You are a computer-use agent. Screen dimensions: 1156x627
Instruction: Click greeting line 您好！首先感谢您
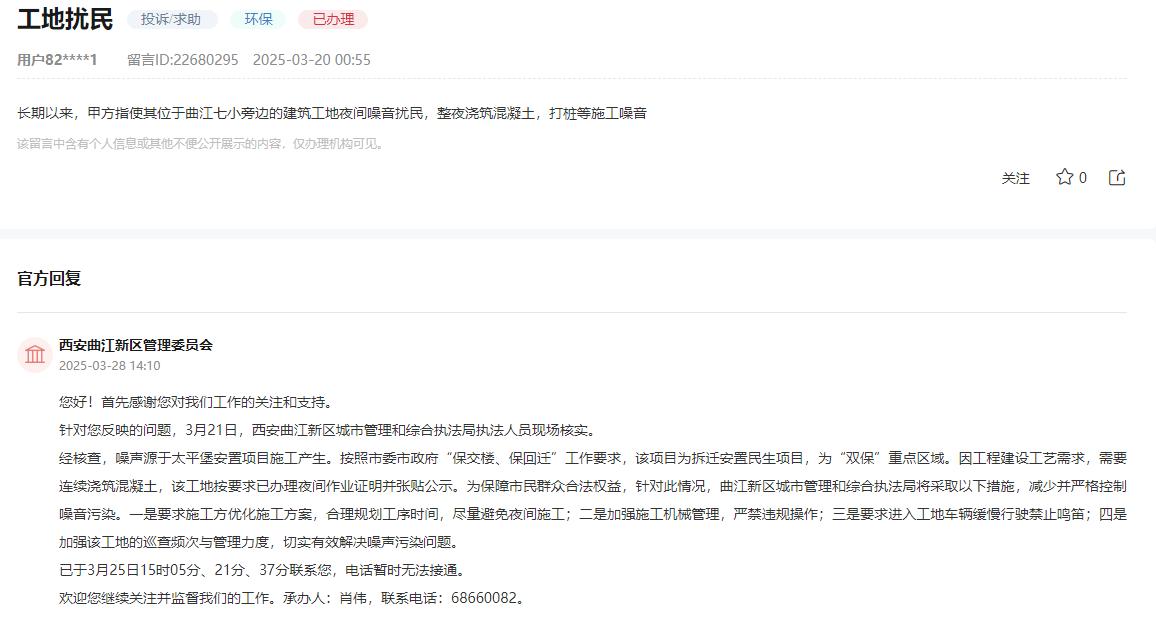point(198,402)
